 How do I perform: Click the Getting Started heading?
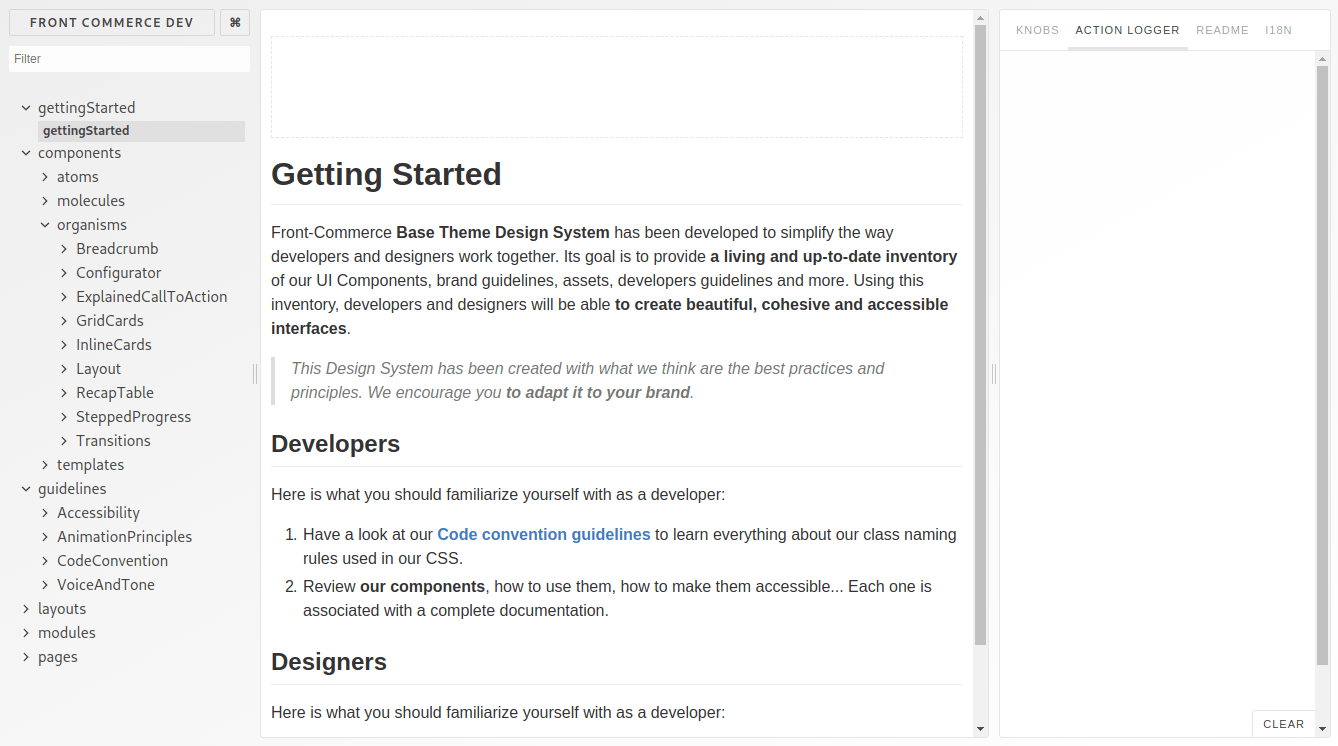[x=386, y=174]
